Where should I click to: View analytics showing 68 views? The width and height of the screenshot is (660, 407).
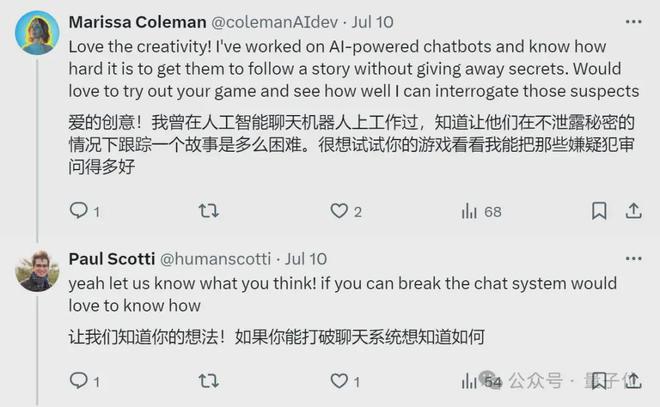click(468, 211)
